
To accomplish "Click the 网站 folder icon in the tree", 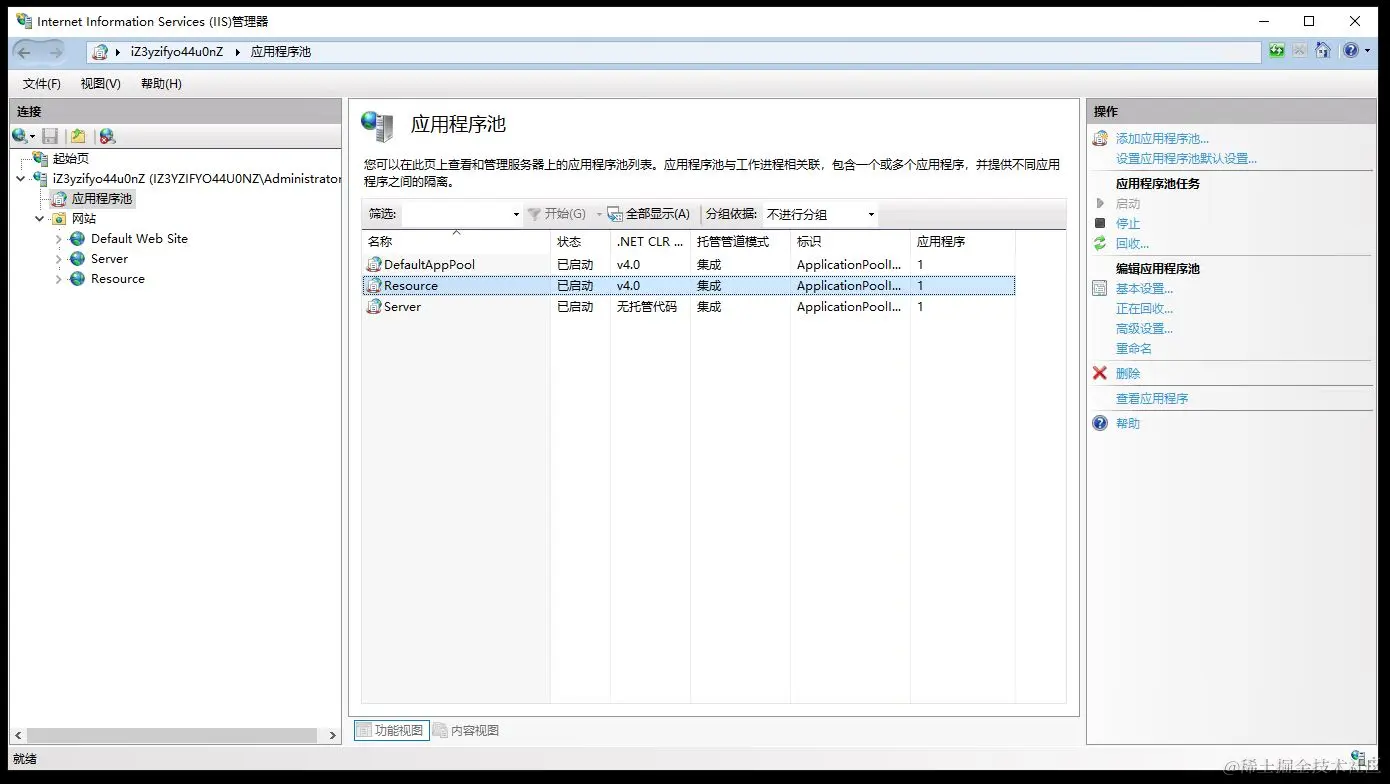I will (59, 219).
